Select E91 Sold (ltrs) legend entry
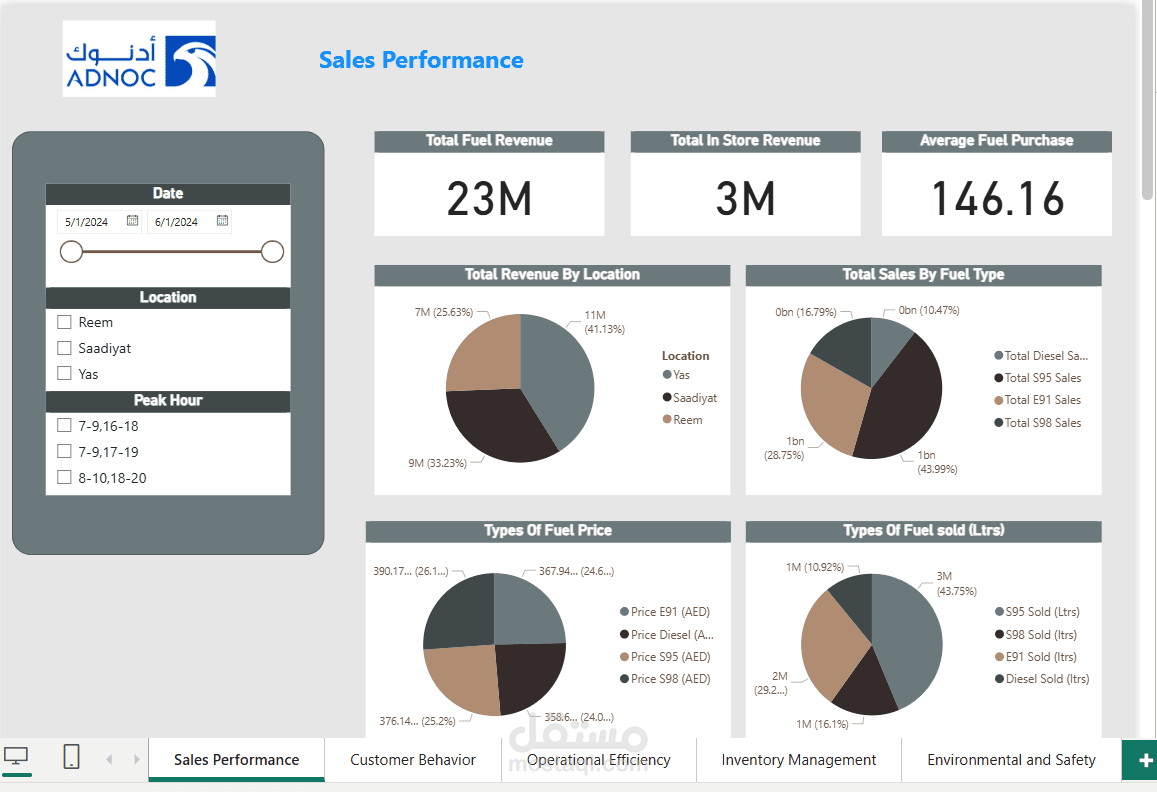The height and width of the screenshot is (792, 1157). [x=1035, y=657]
